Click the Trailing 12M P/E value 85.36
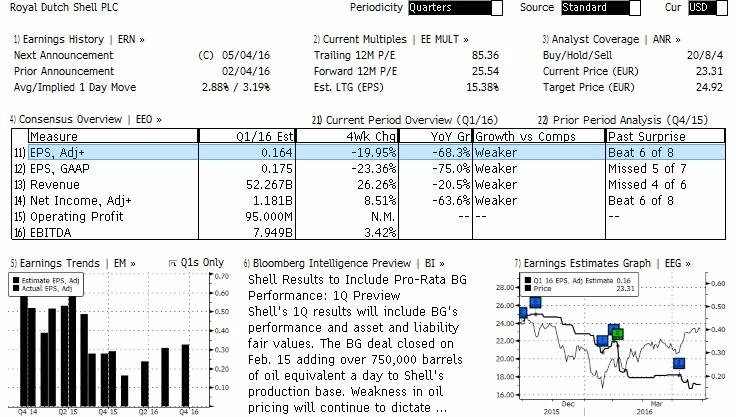This screenshot has width=736, height=417. (485, 55)
